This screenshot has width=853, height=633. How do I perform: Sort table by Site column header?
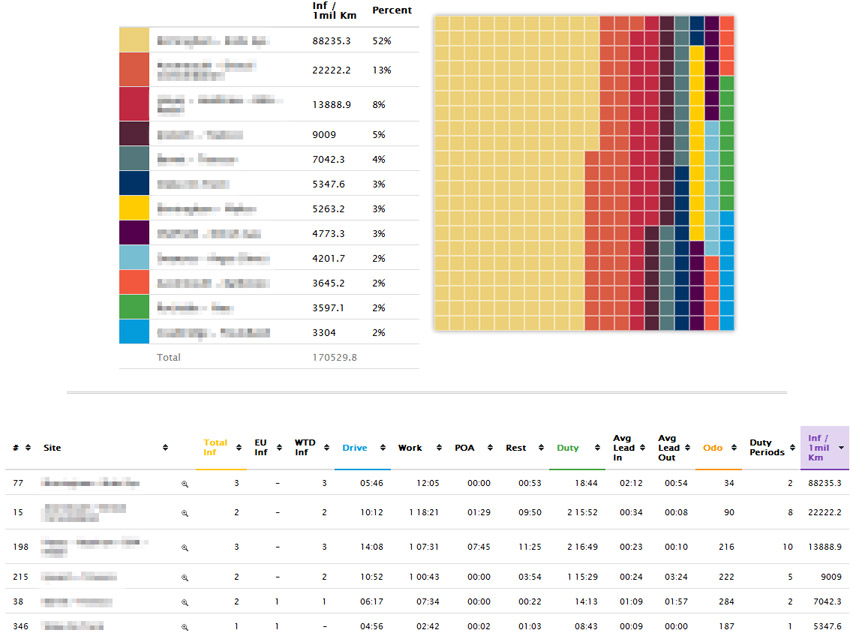(52, 447)
